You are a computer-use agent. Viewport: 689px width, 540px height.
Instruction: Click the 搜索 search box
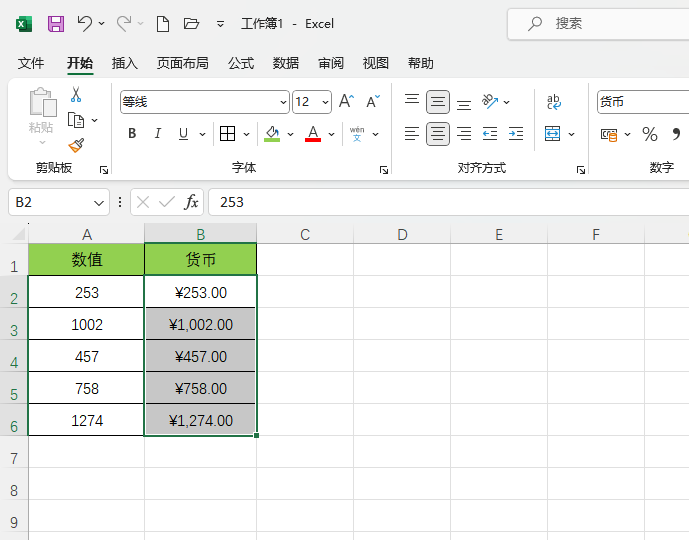coord(598,24)
